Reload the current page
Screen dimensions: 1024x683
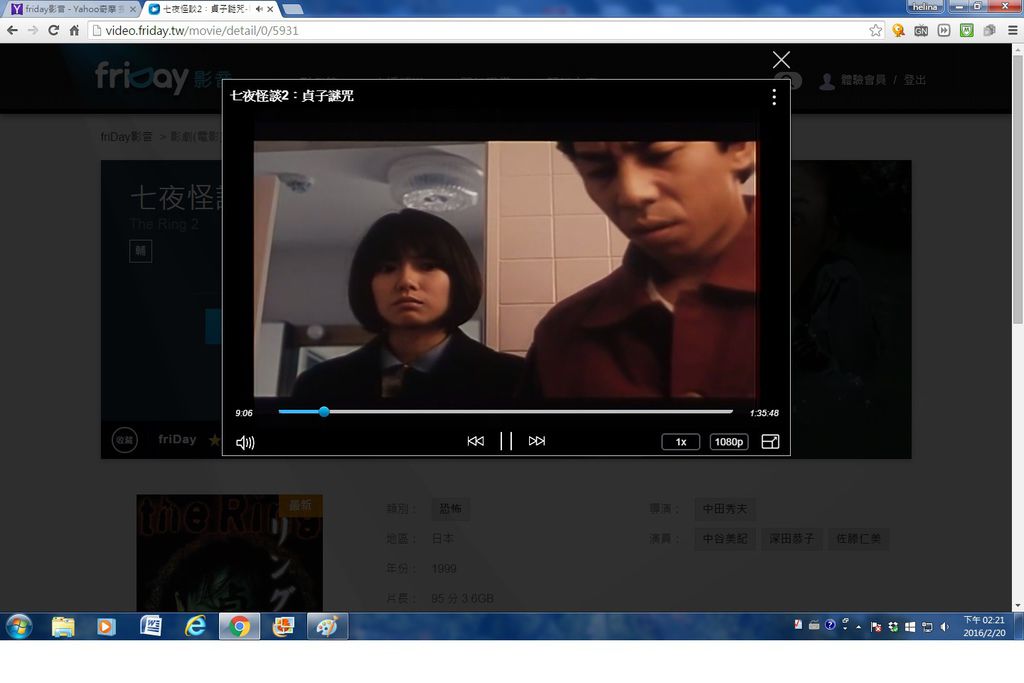(54, 30)
